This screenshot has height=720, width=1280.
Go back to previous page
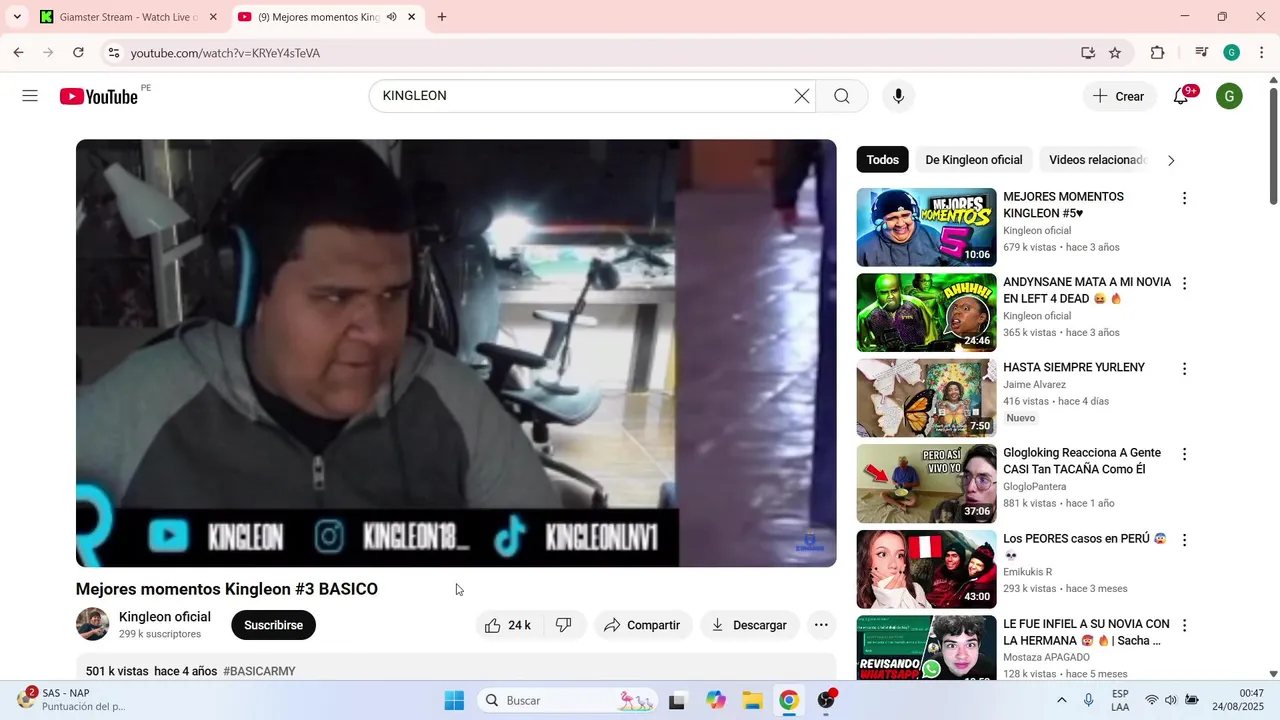click(x=18, y=53)
